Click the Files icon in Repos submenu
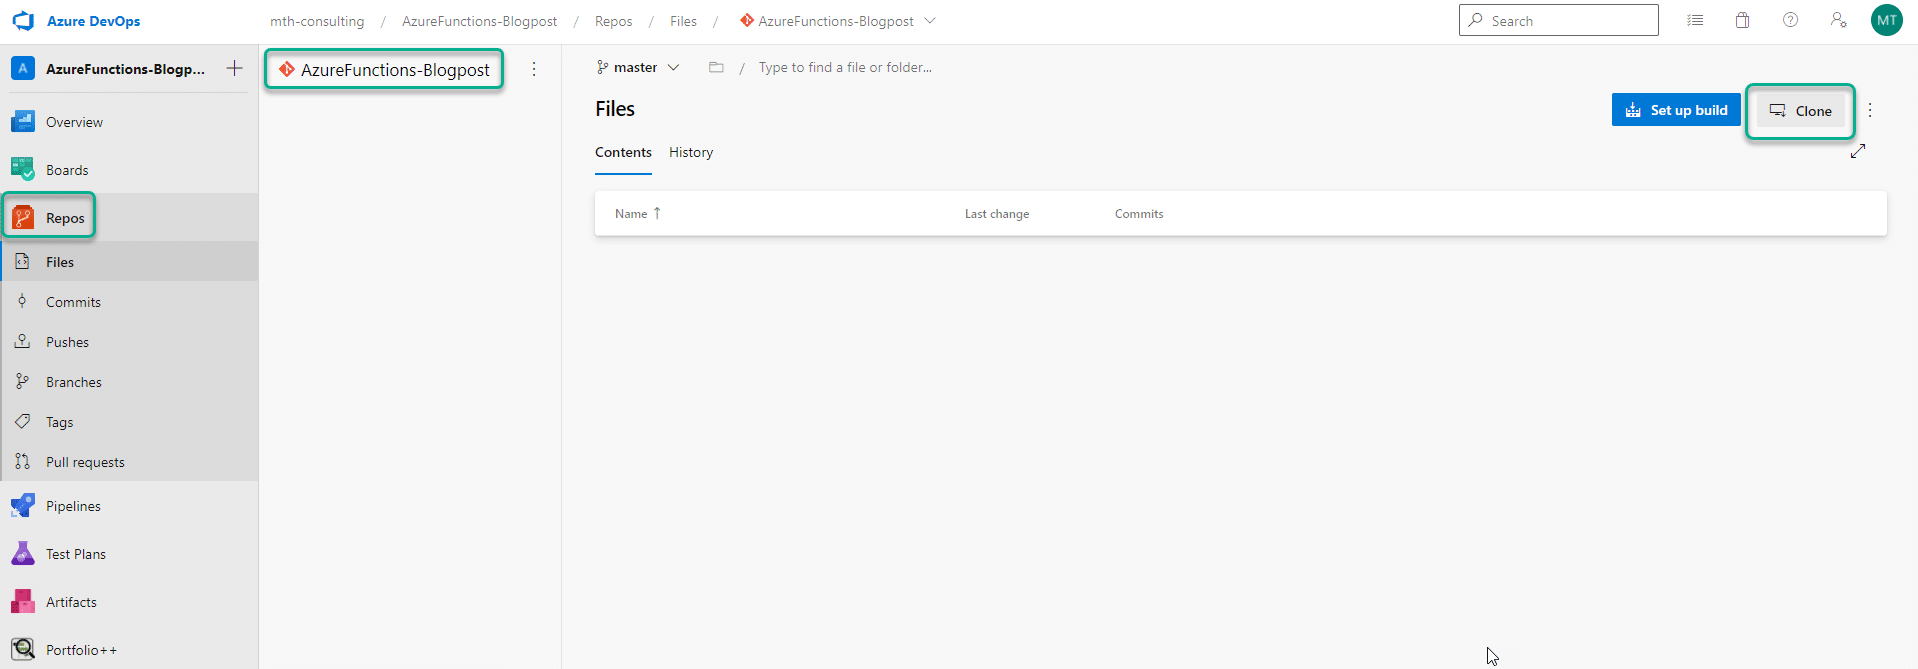Screen dimensions: 1918x669 (x=22, y=261)
